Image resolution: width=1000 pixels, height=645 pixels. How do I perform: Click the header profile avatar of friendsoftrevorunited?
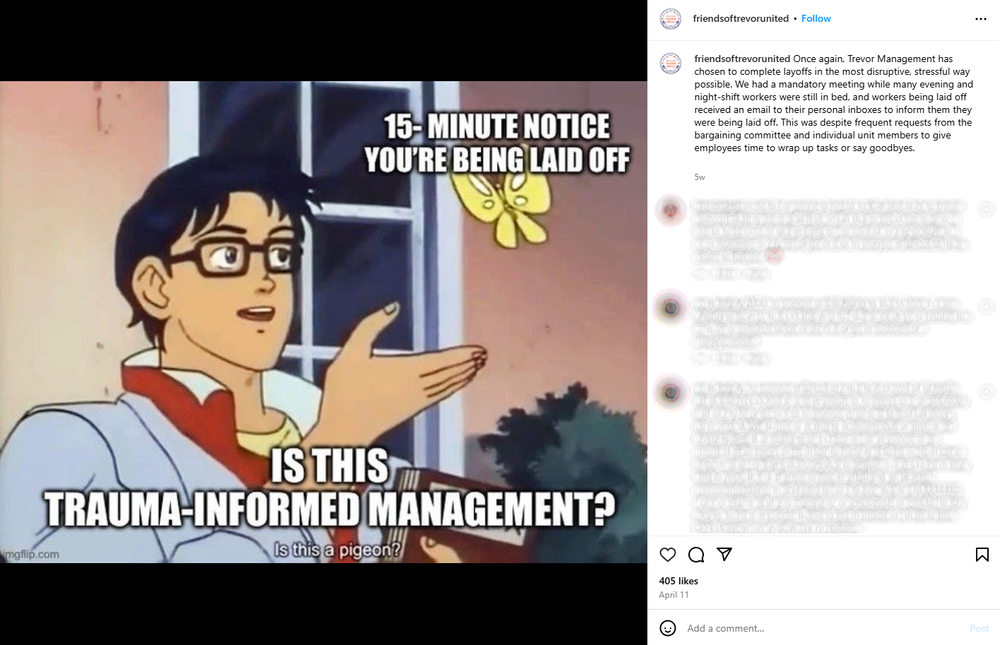coord(670,19)
